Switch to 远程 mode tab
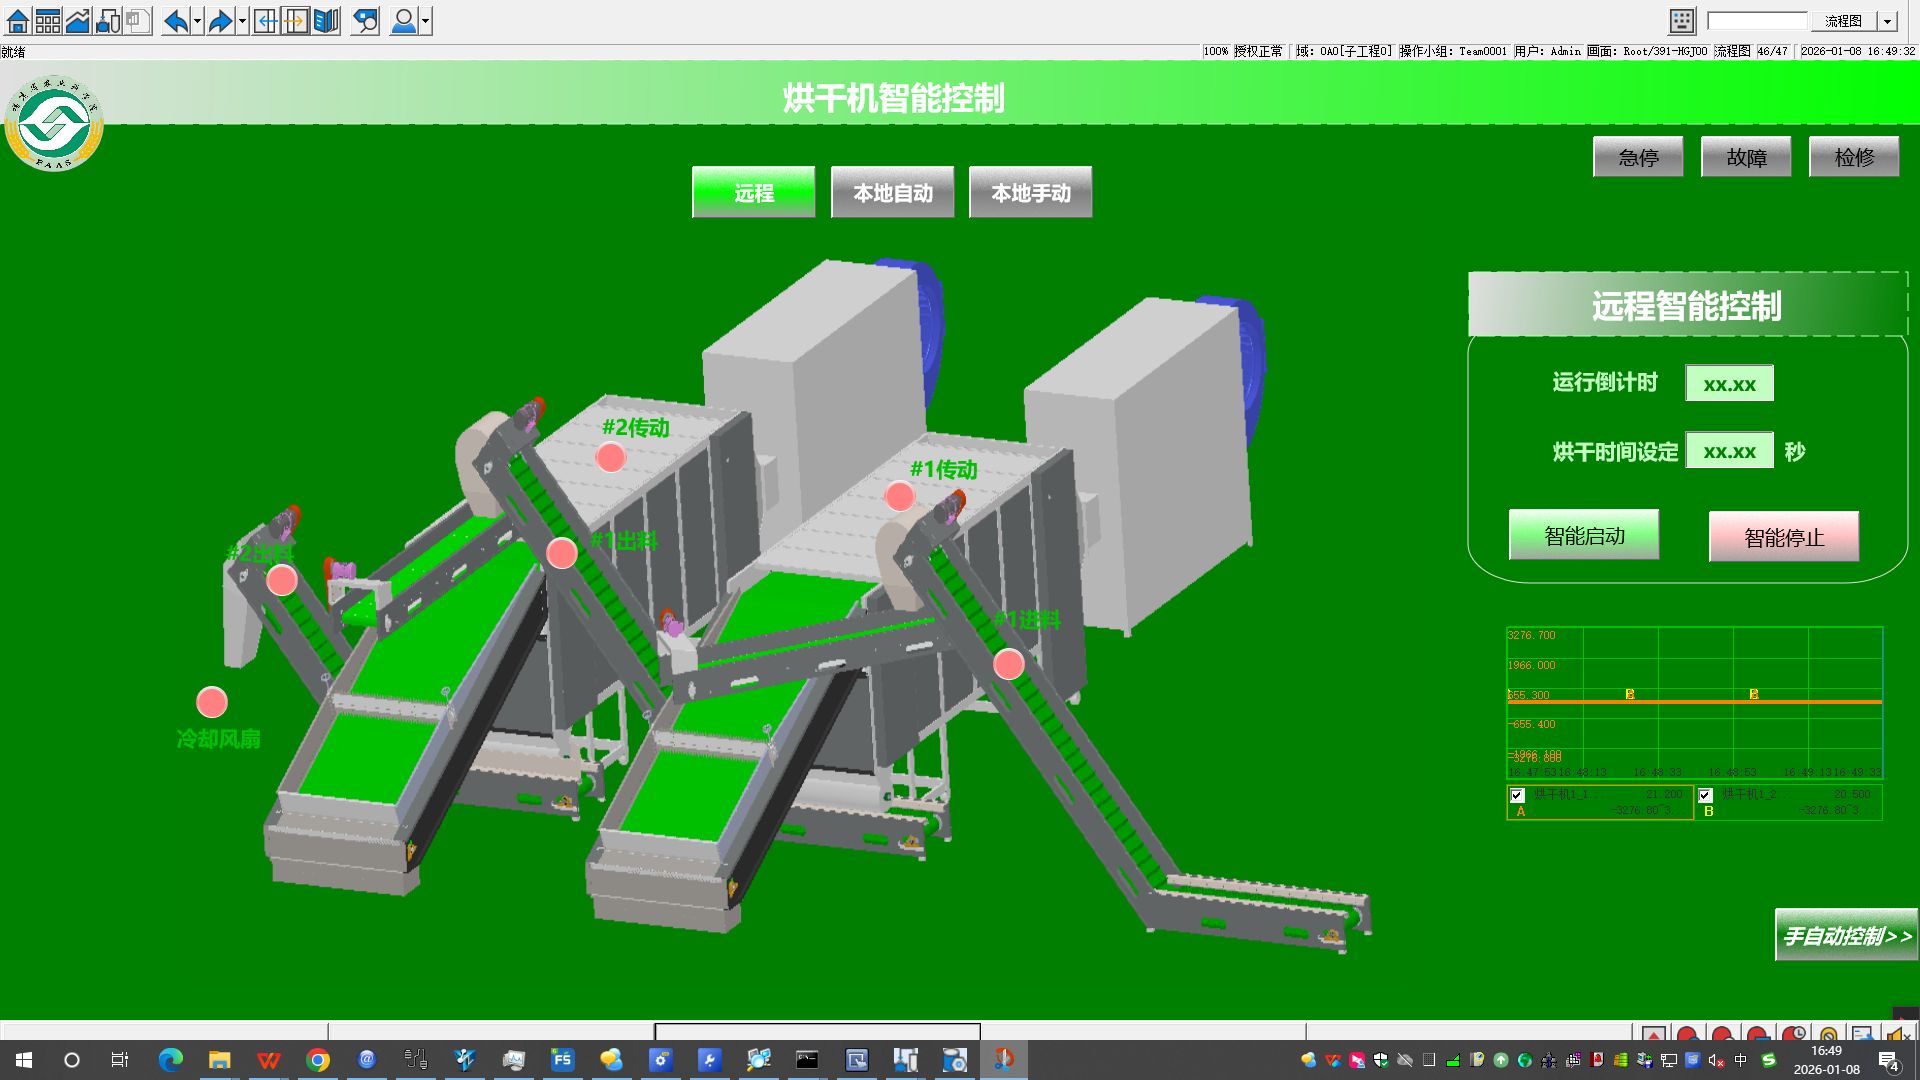The image size is (1920, 1080). (x=753, y=192)
